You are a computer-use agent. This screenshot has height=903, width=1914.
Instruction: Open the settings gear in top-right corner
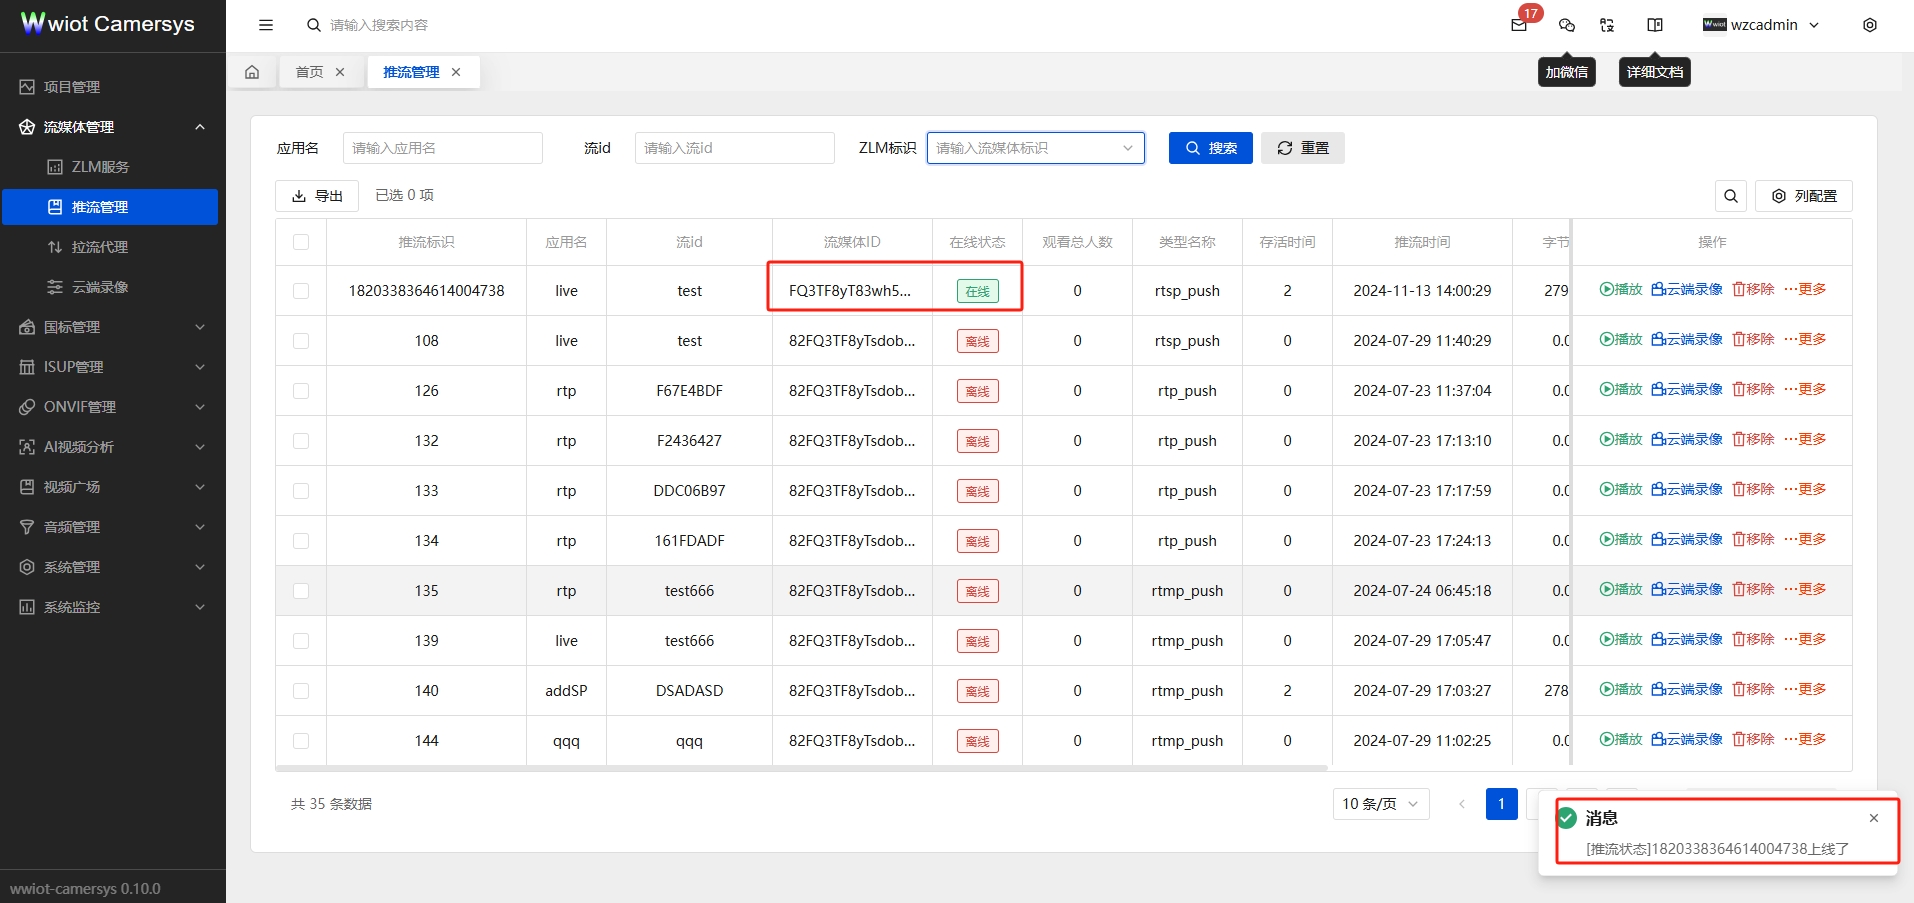pyautogui.click(x=1870, y=25)
